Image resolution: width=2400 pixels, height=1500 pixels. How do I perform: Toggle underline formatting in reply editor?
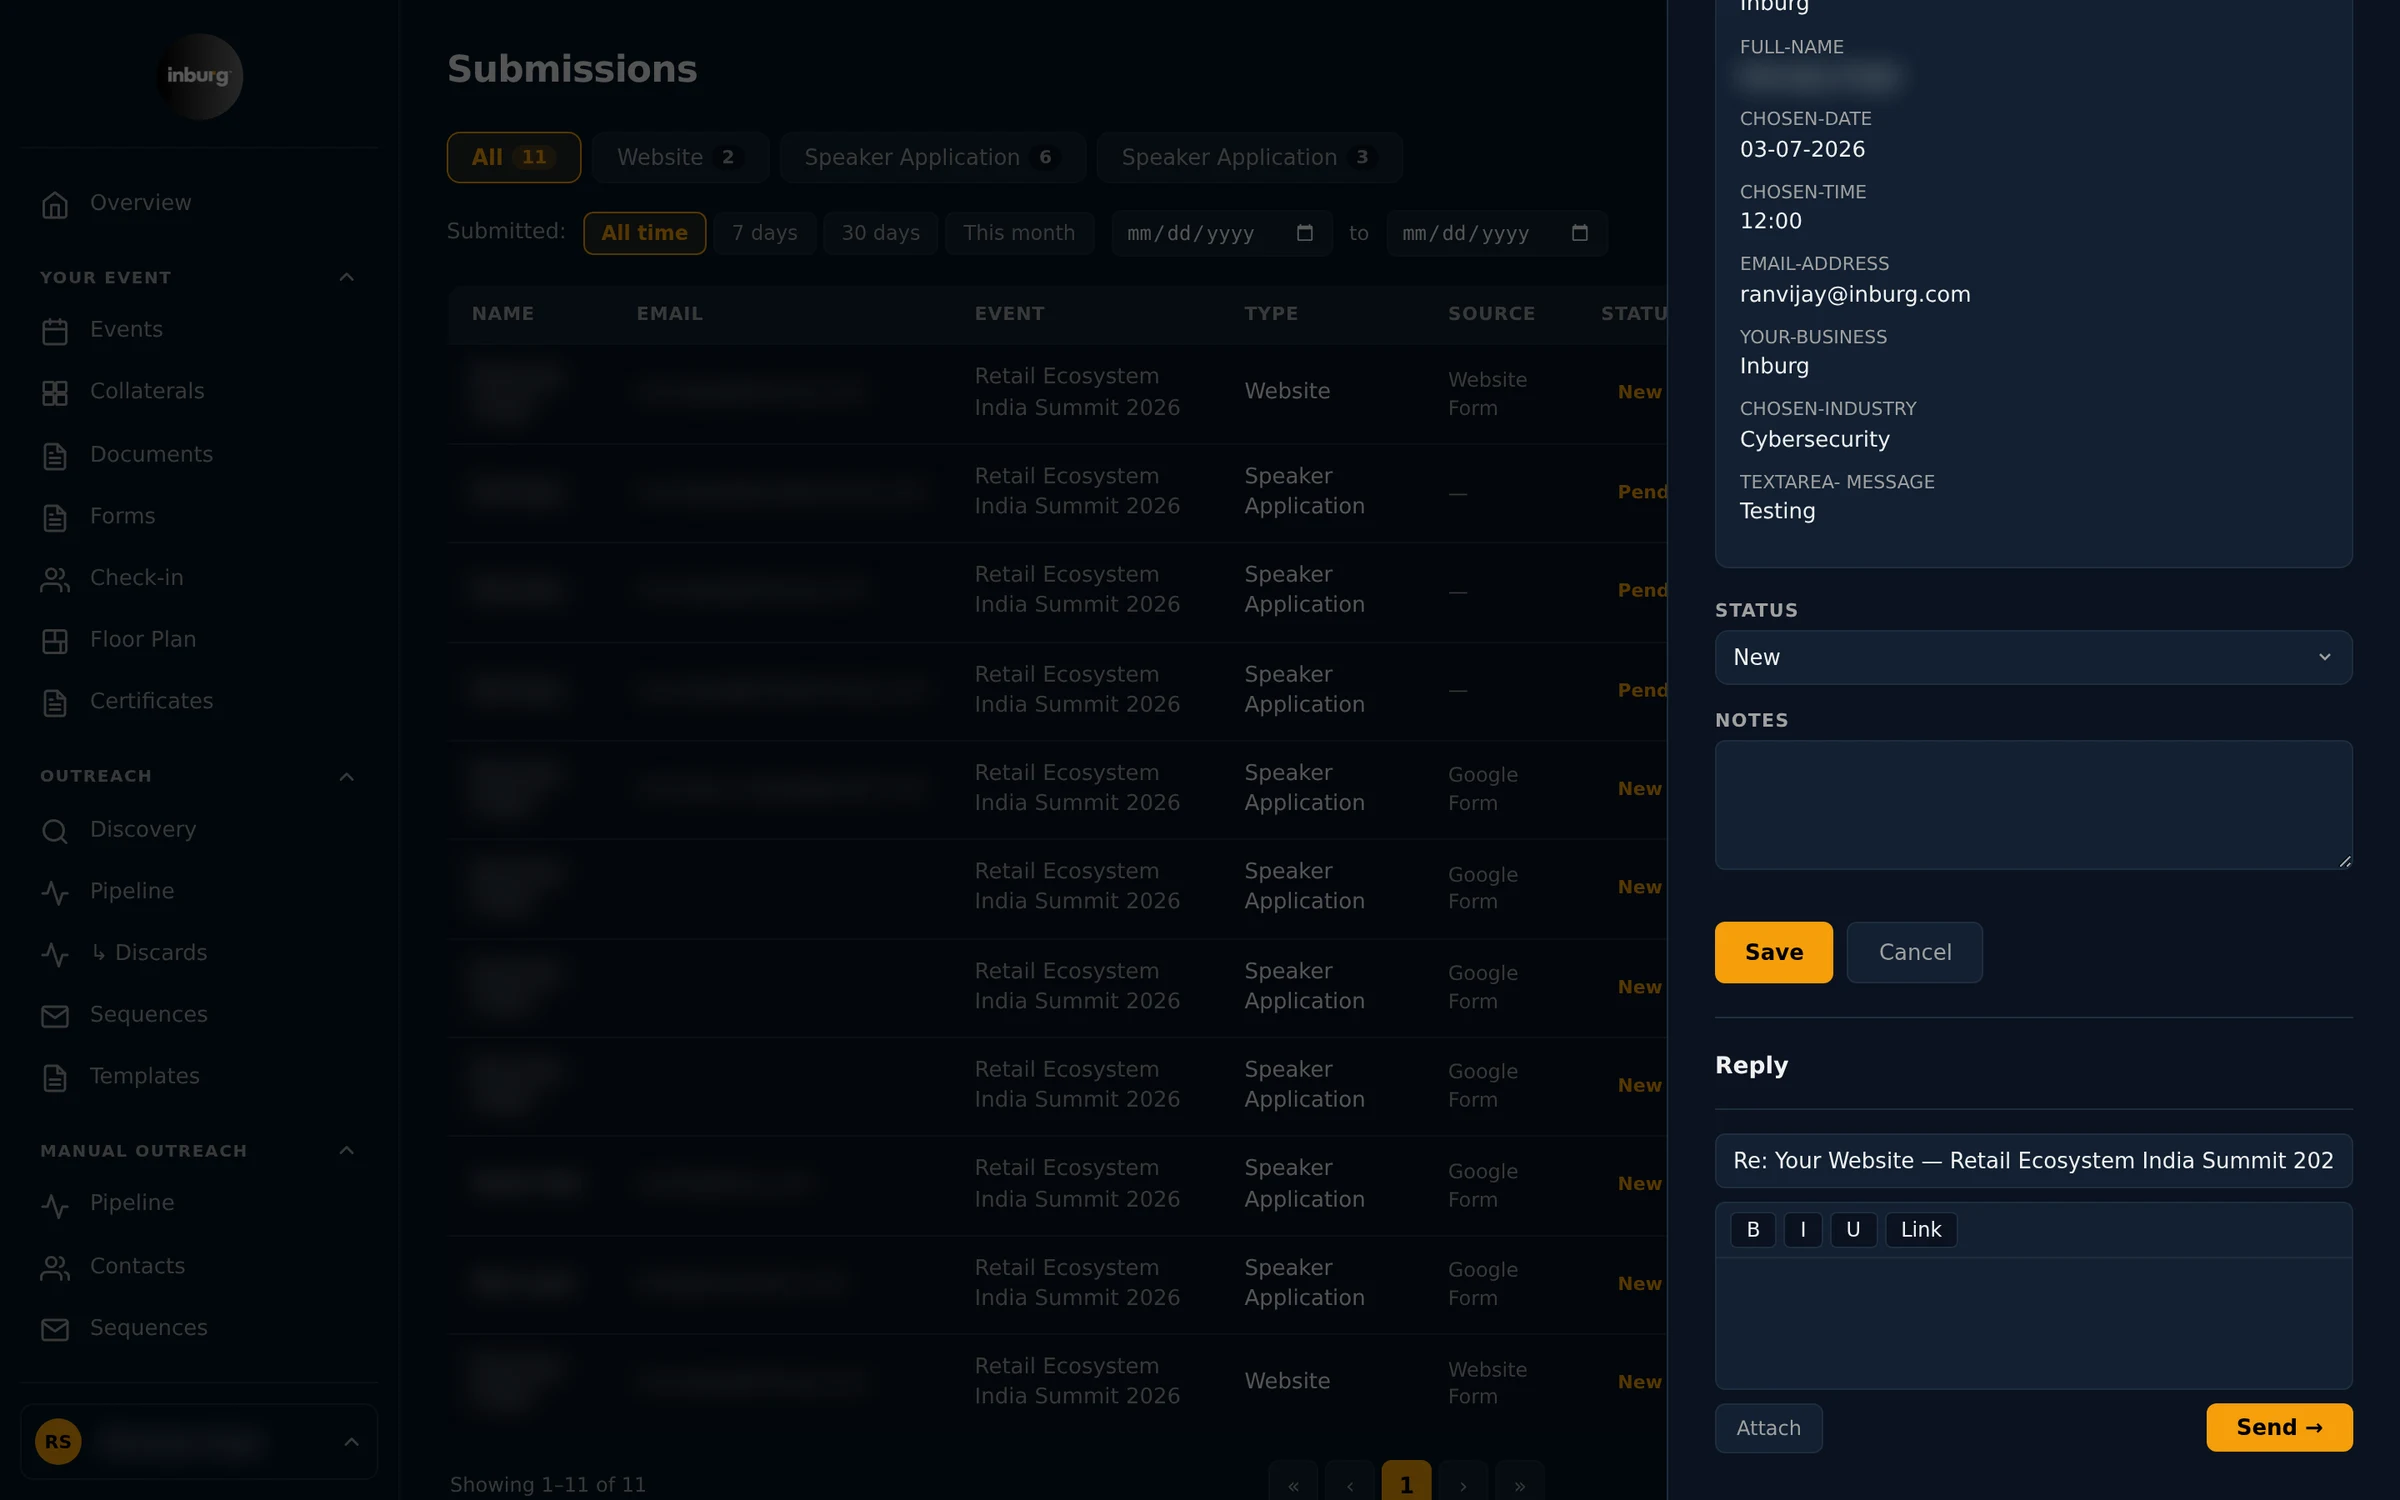pyautogui.click(x=1853, y=1229)
